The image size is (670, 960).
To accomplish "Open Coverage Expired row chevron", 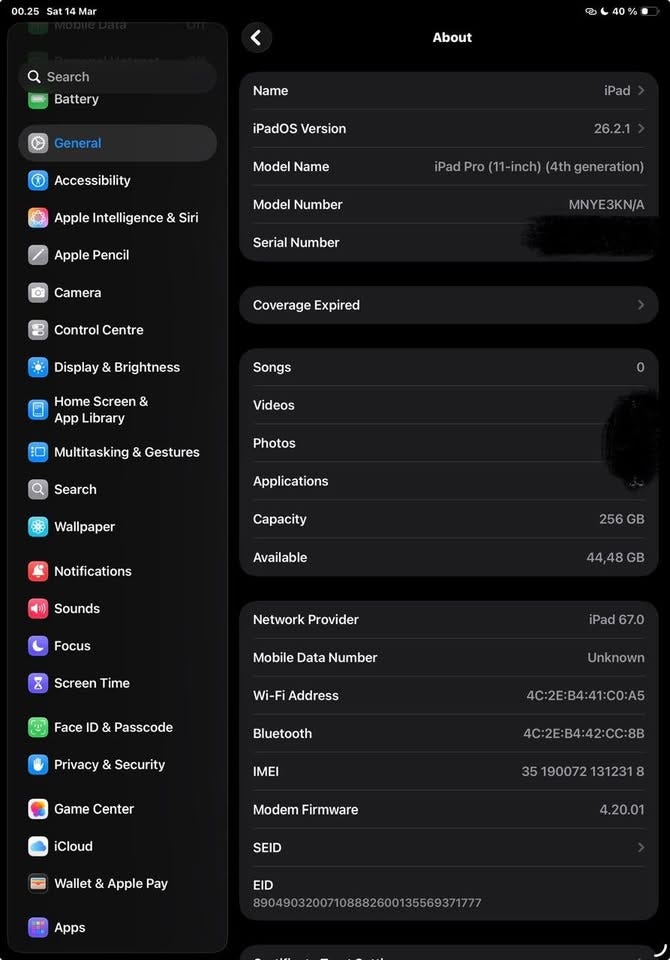I will click(x=641, y=305).
